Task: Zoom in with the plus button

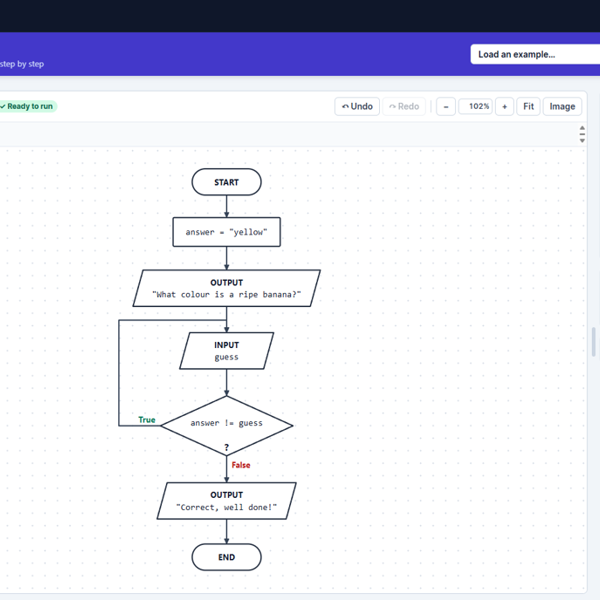Action: [x=504, y=106]
